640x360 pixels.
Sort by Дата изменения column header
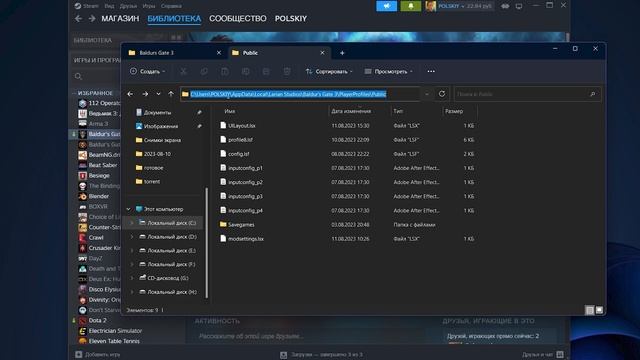pos(351,111)
